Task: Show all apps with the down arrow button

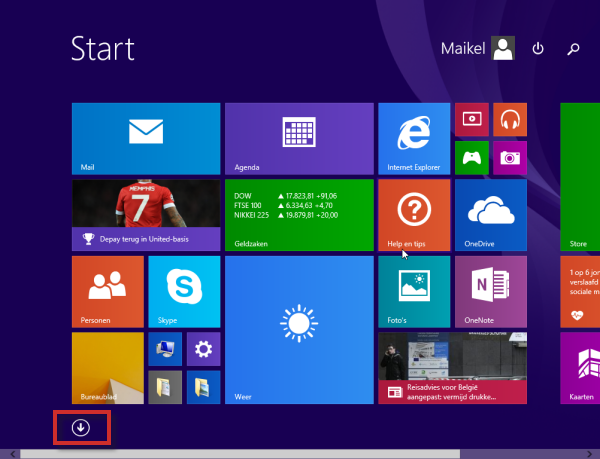Action: (x=81, y=427)
